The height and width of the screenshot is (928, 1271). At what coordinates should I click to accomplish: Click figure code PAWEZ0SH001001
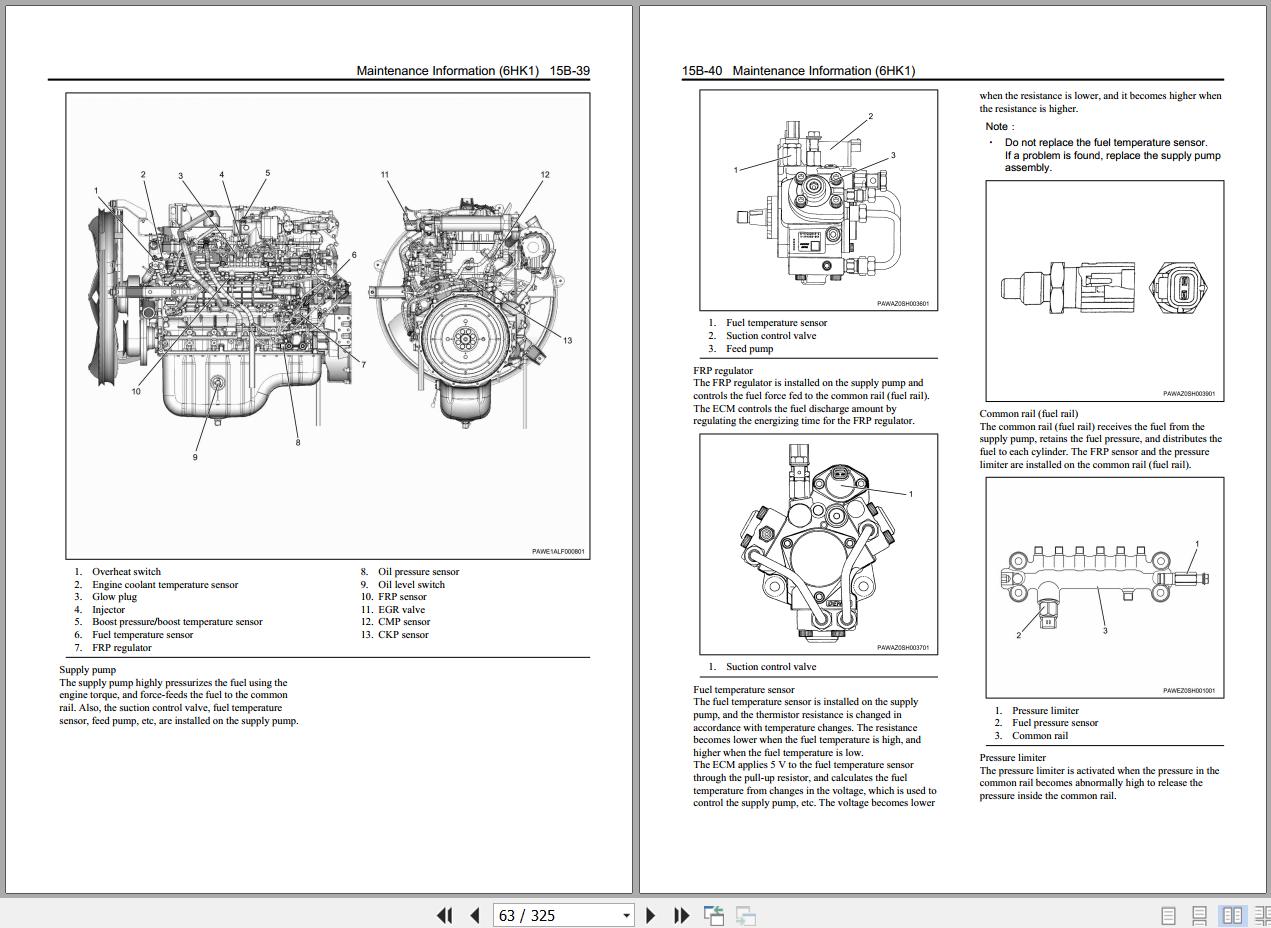(1189, 691)
